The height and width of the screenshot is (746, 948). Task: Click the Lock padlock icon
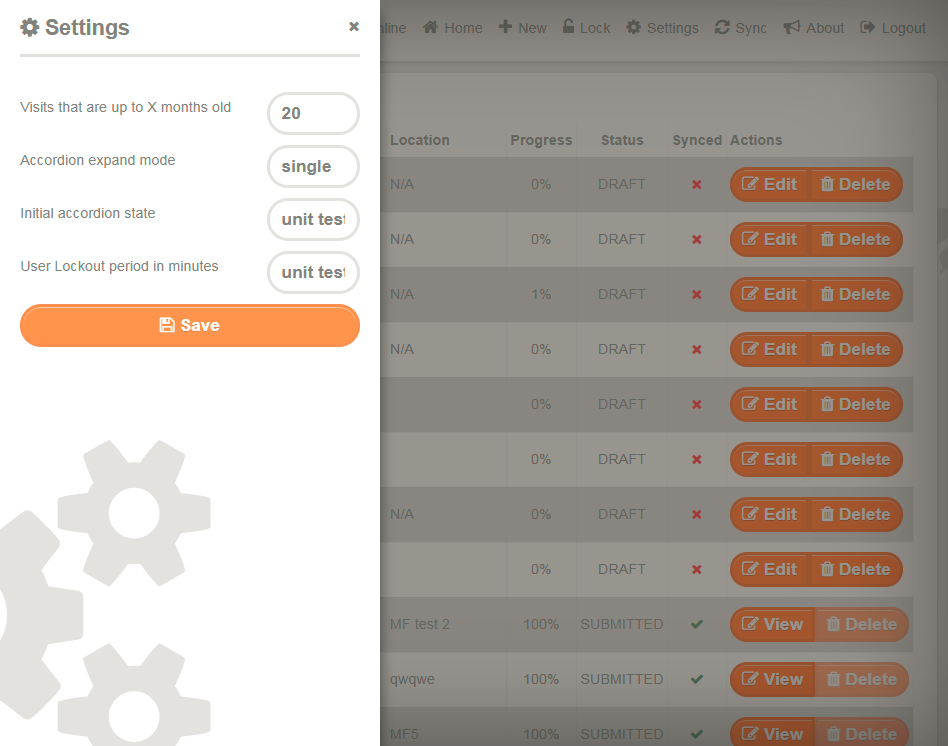[568, 27]
